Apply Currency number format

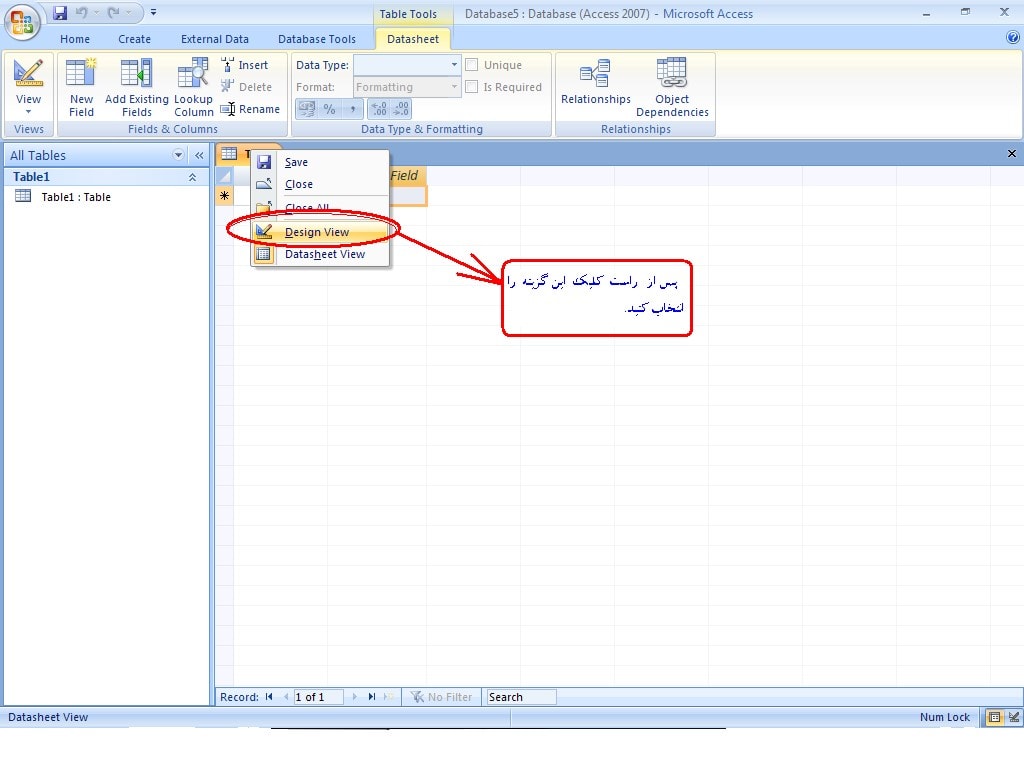(307, 109)
